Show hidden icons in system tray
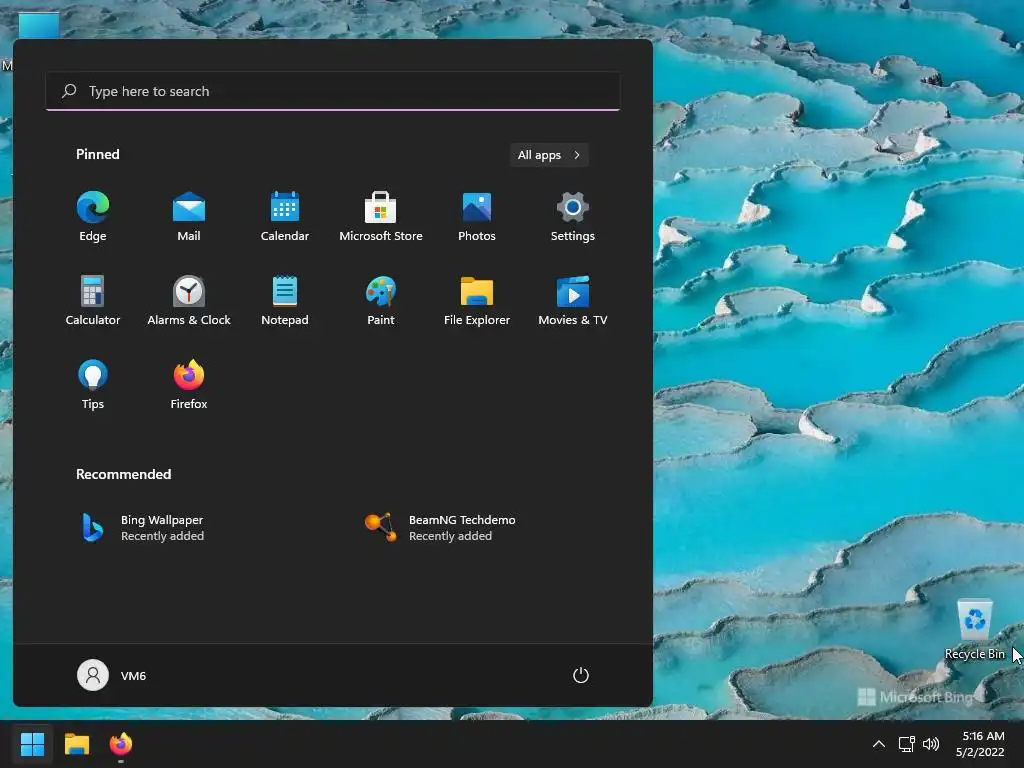Image resolution: width=1024 pixels, height=768 pixels. [879, 744]
